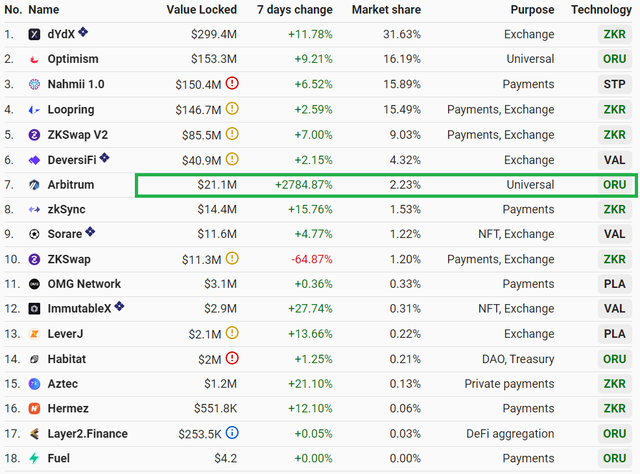Click the VAL technology badge for DeversiFi
The height and width of the screenshot is (474, 640).
click(615, 160)
